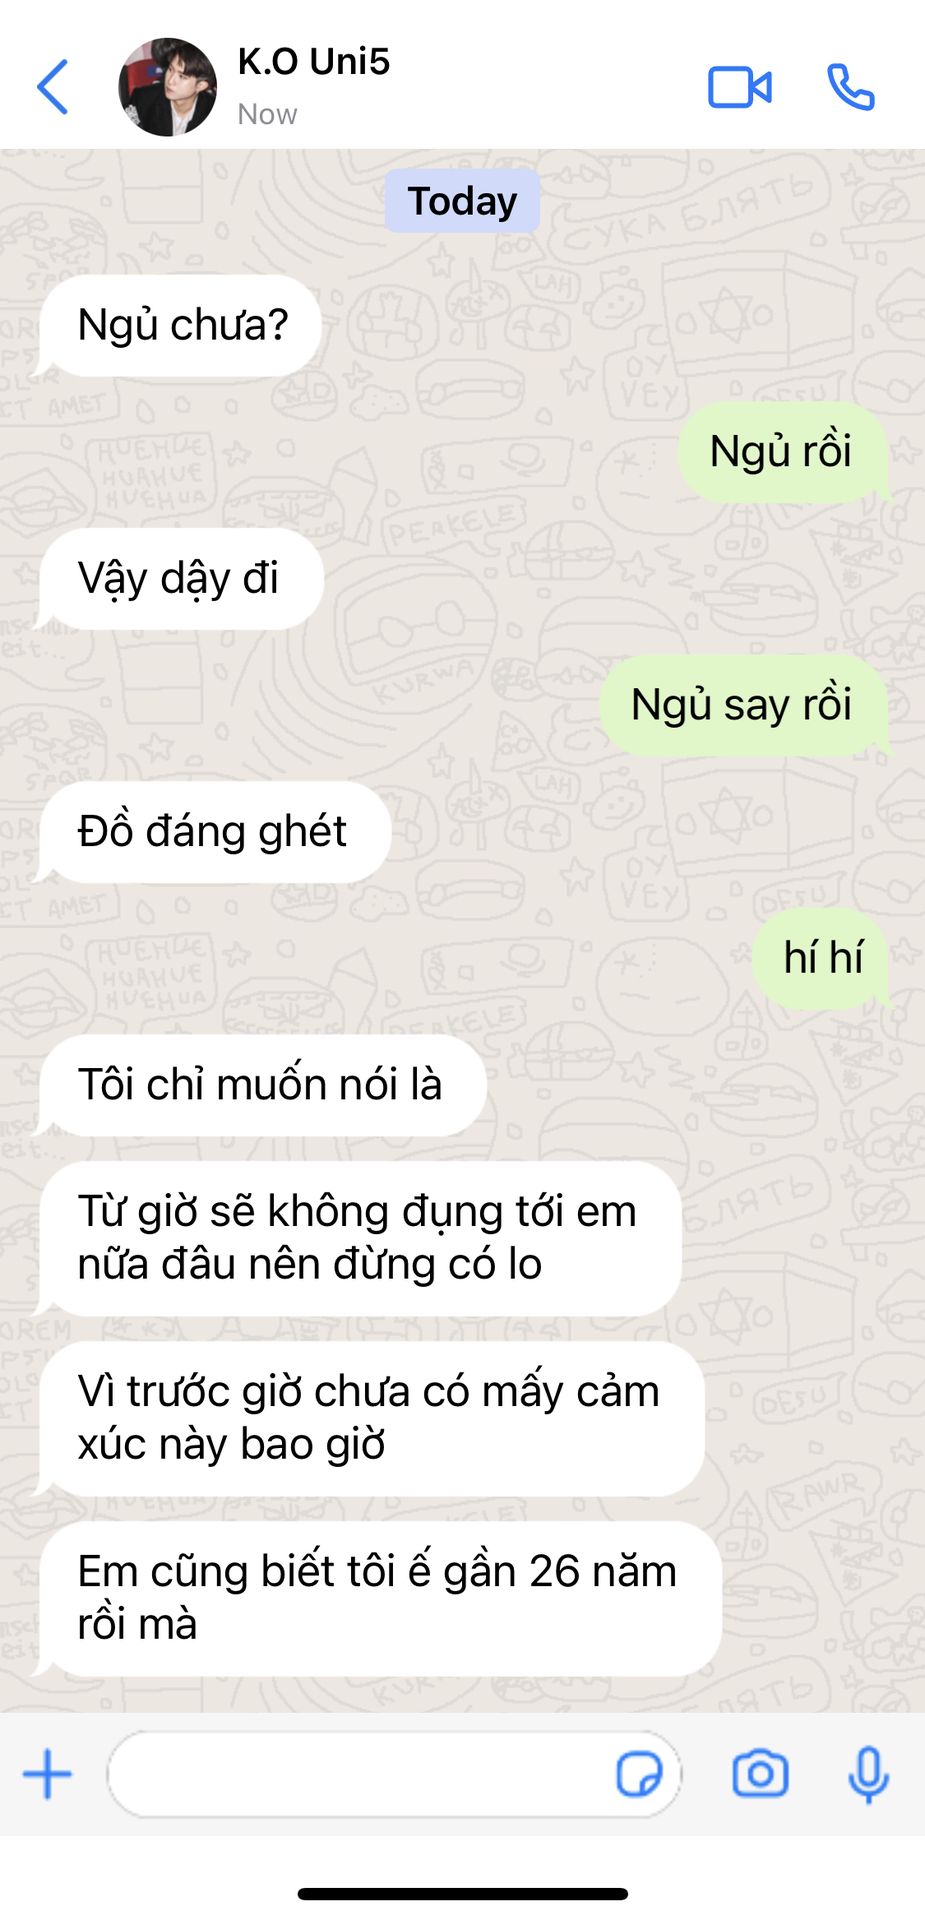Screen dimensions: 925x1920
Task: Tap the Today date label
Action: (x=462, y=201)
